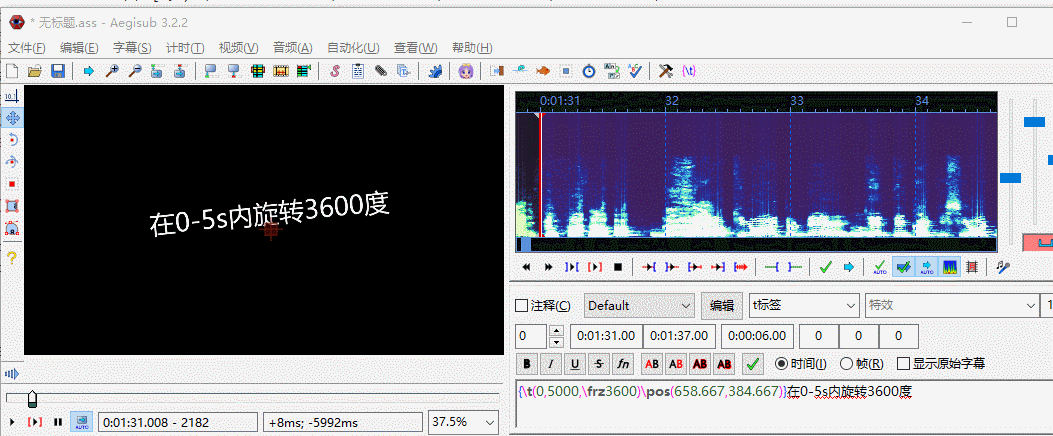
Task: Click the Save subtitles floppy disk icon
Action: [x=58, y=71]
